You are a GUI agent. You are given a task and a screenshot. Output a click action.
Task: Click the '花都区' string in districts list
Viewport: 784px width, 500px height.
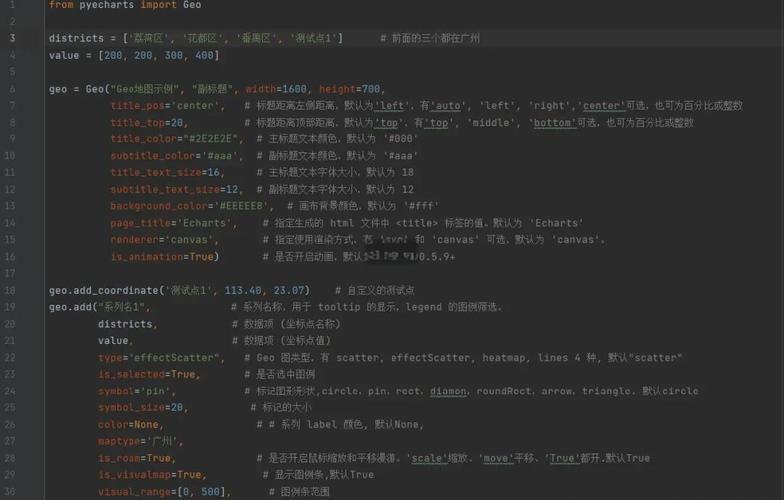coord(202,38)
